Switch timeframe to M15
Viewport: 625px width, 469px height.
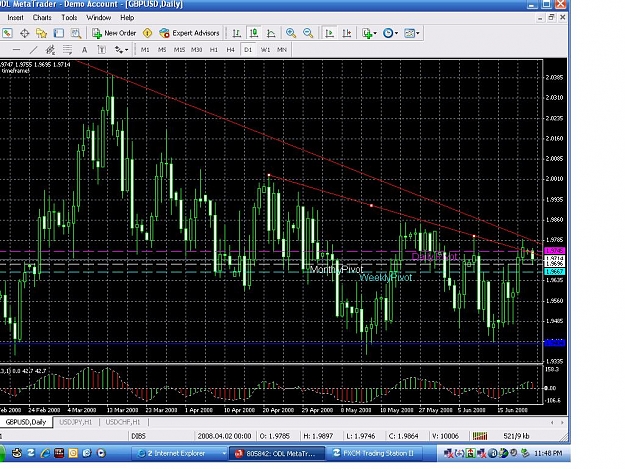(179, 50)
